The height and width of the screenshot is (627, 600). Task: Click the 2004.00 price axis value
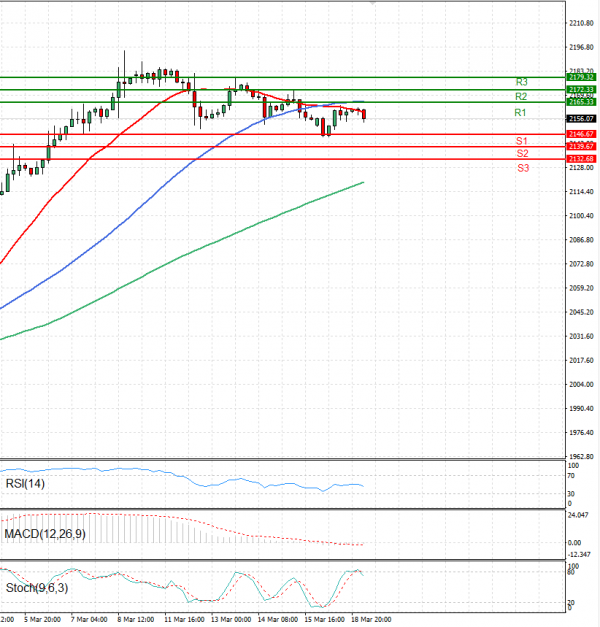pos(581,384)
